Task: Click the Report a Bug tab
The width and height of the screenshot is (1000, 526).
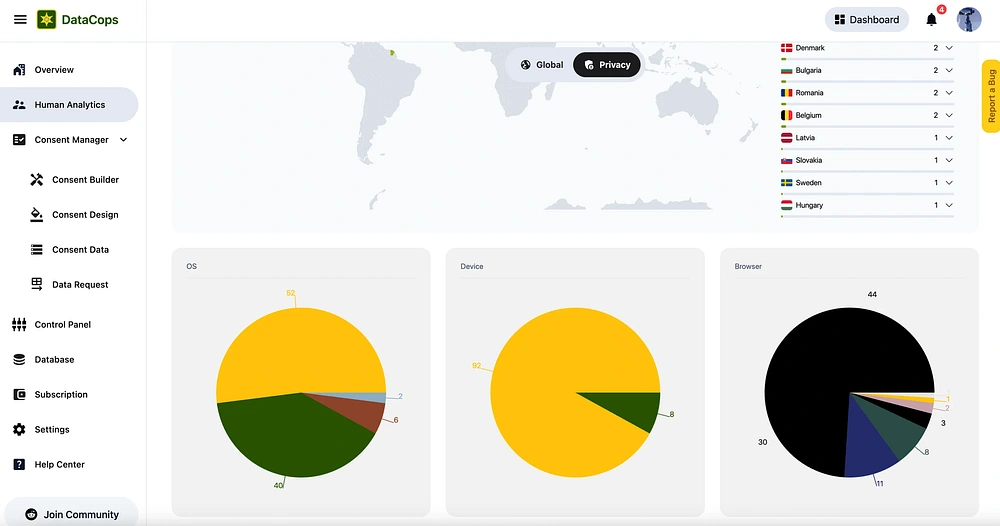Action: pos(991,96)
